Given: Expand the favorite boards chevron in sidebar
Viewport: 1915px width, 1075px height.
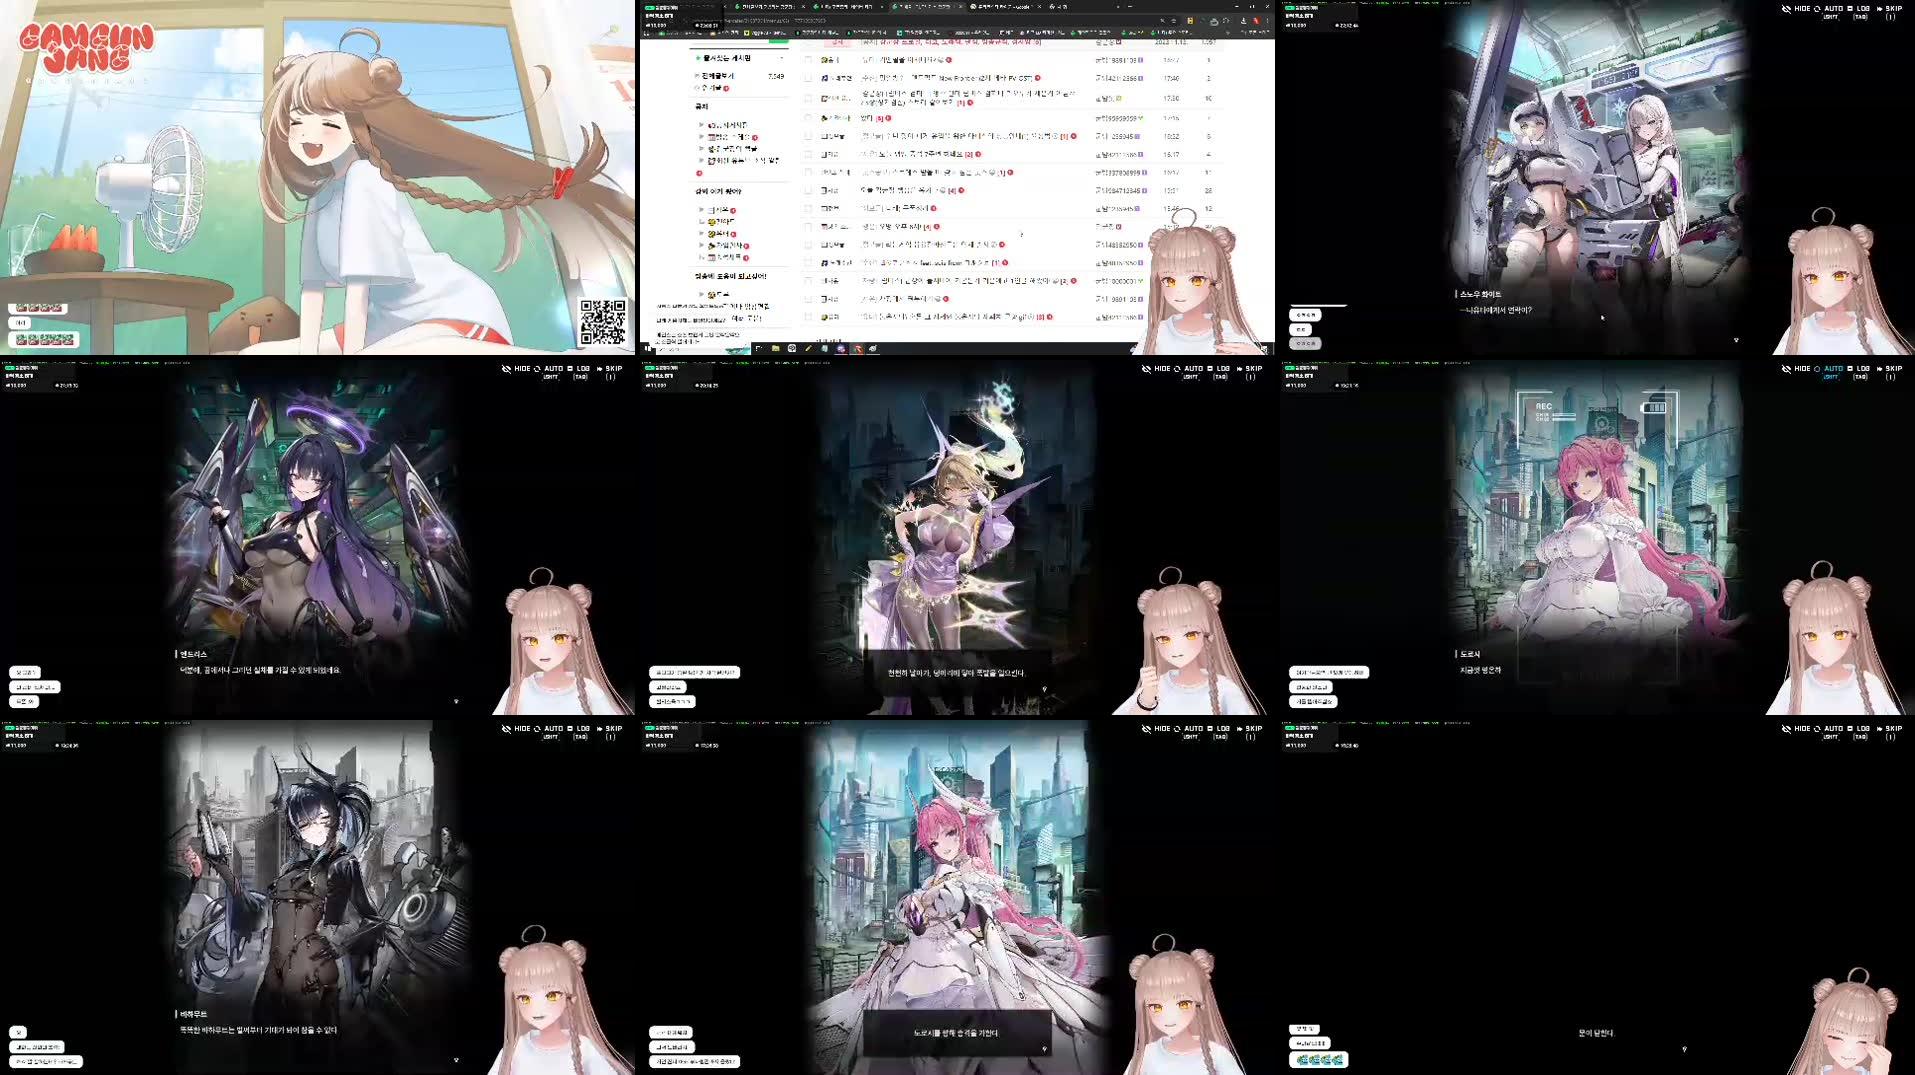Looking at the screenshot, I should coord(781,59).
